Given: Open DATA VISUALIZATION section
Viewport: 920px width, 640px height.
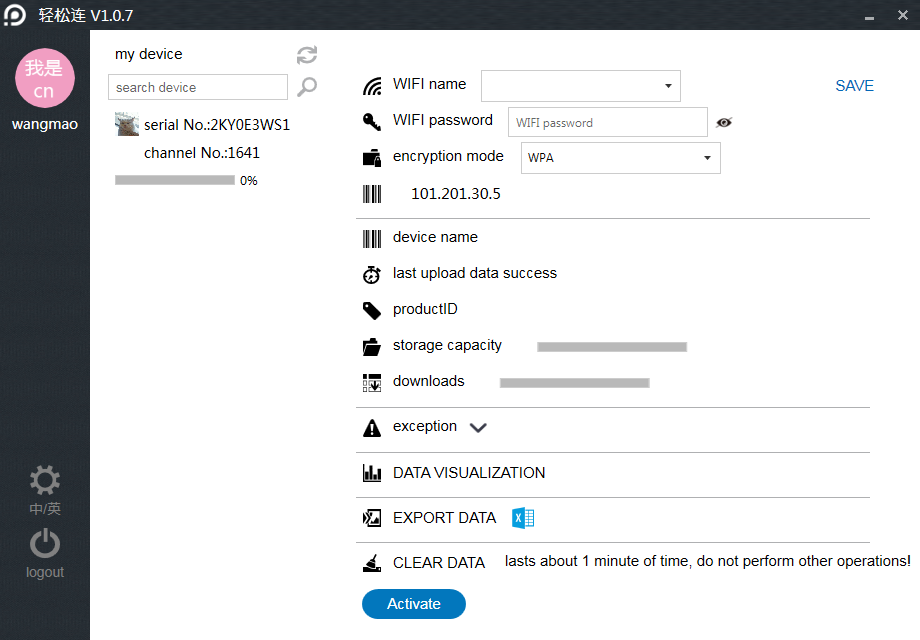Looking at the screenshot, I should pyautogui.click(x=469, y=473).
